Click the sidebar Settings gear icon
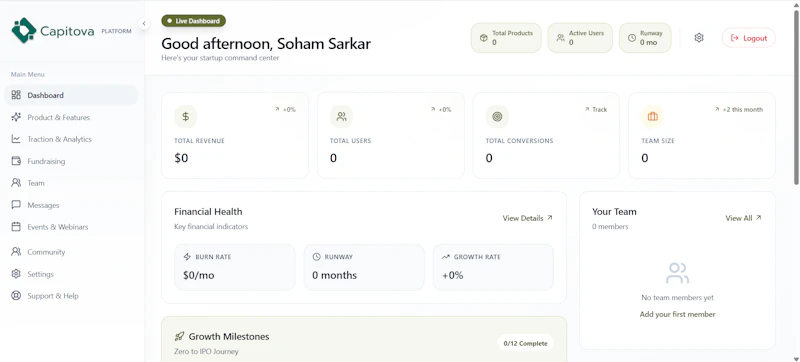The width and height of the screenshot is (800, 362). (x=16, y=274)
